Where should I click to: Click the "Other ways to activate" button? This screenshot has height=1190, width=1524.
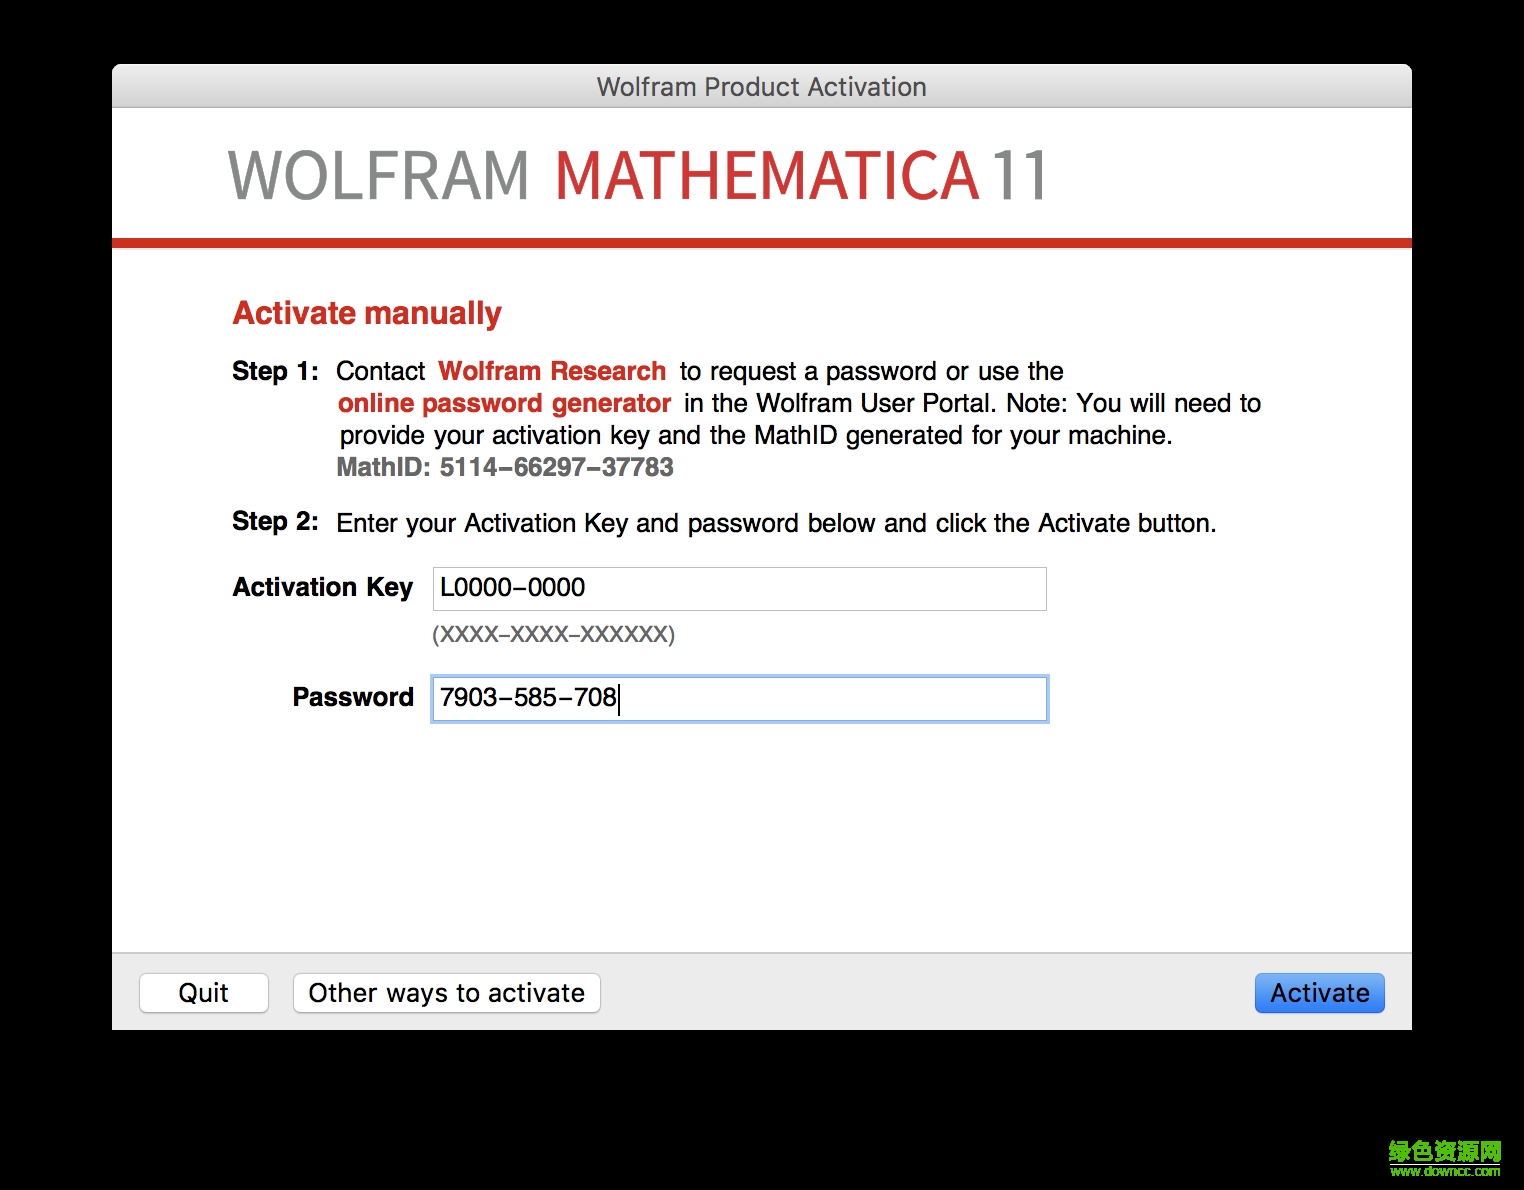446,993
